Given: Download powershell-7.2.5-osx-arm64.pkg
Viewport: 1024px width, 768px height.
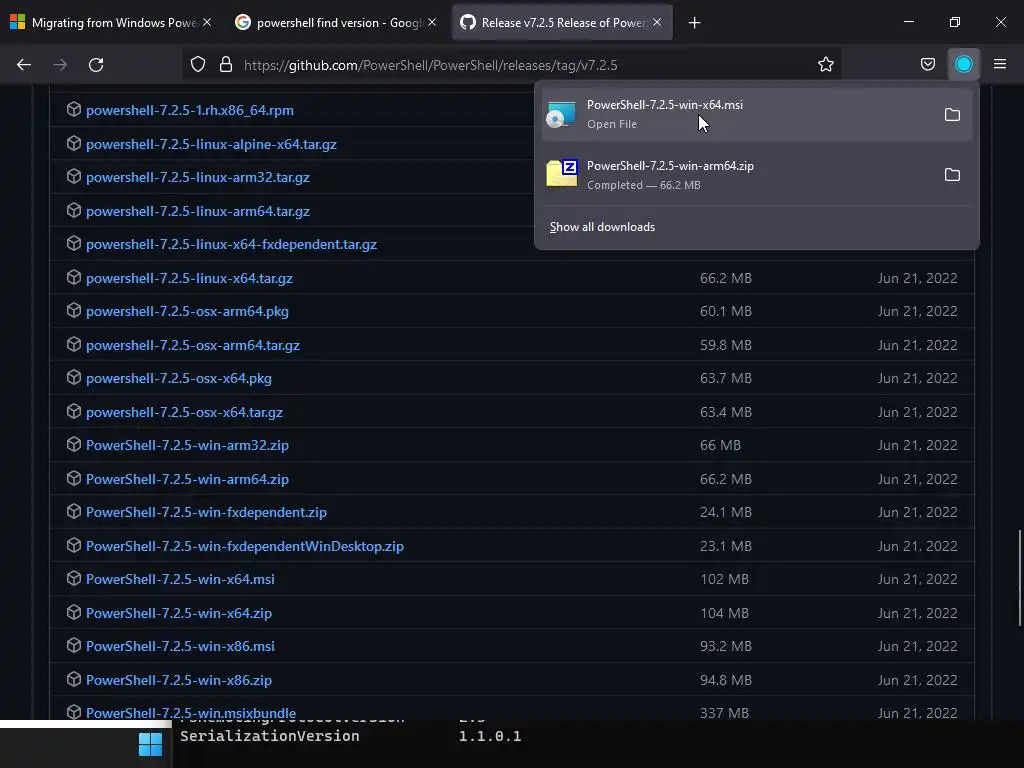Looking at the screenshot, I should (x=187, y=312).
